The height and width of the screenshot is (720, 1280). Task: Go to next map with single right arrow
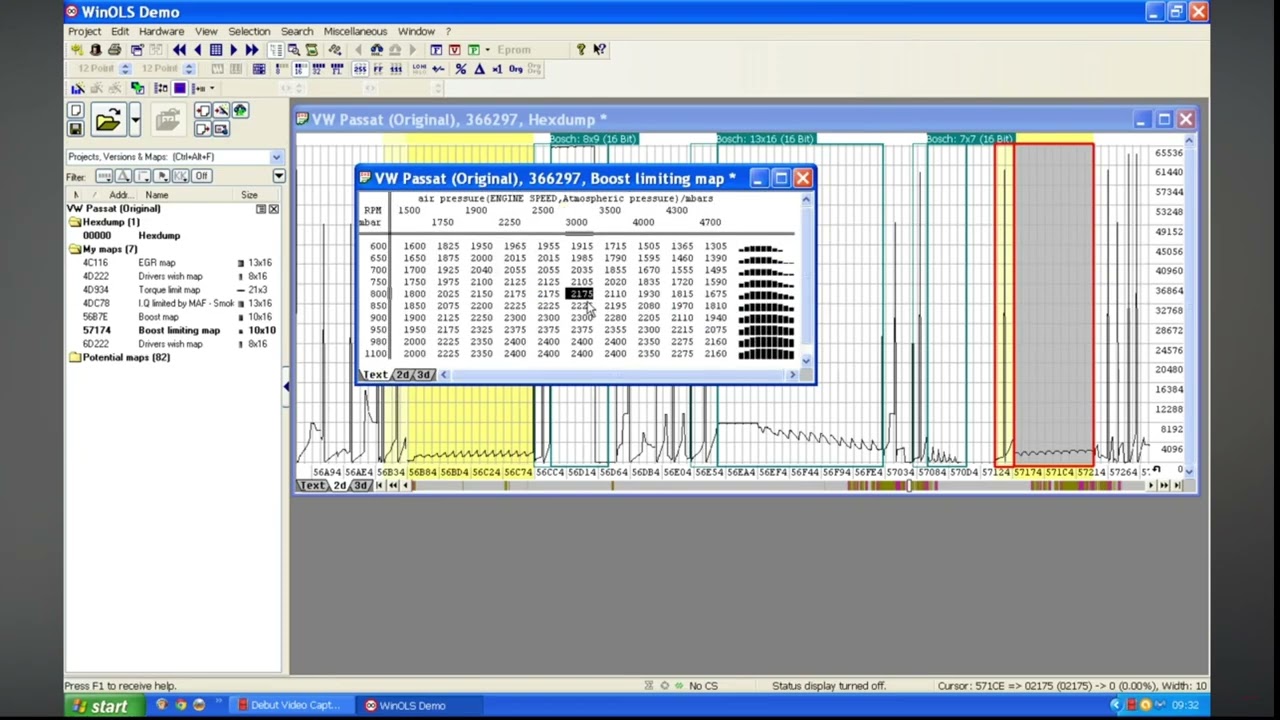(x=233, y=50)
